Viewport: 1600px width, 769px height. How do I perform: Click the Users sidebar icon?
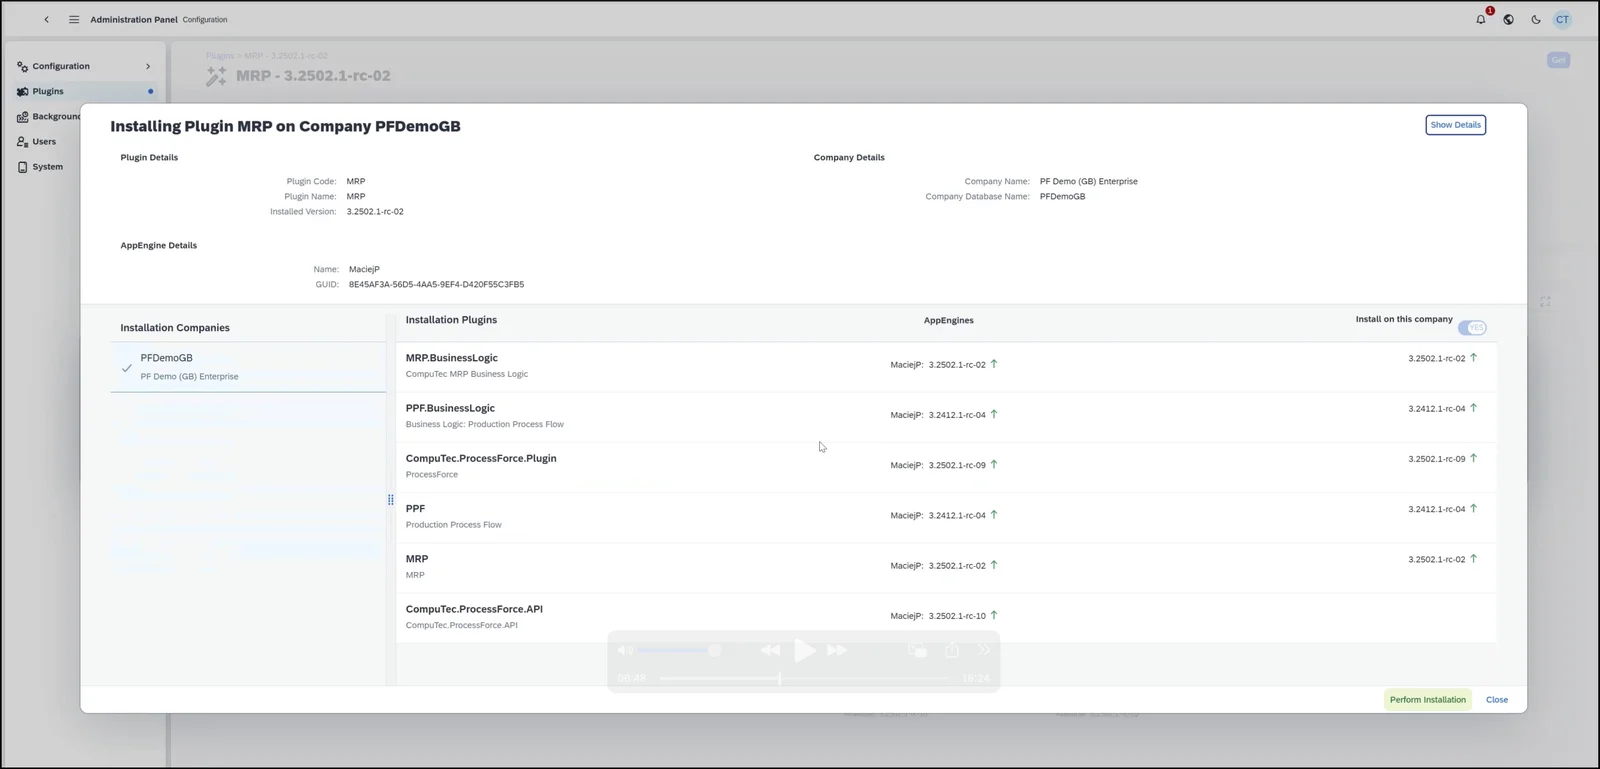[x=23, y=142]
